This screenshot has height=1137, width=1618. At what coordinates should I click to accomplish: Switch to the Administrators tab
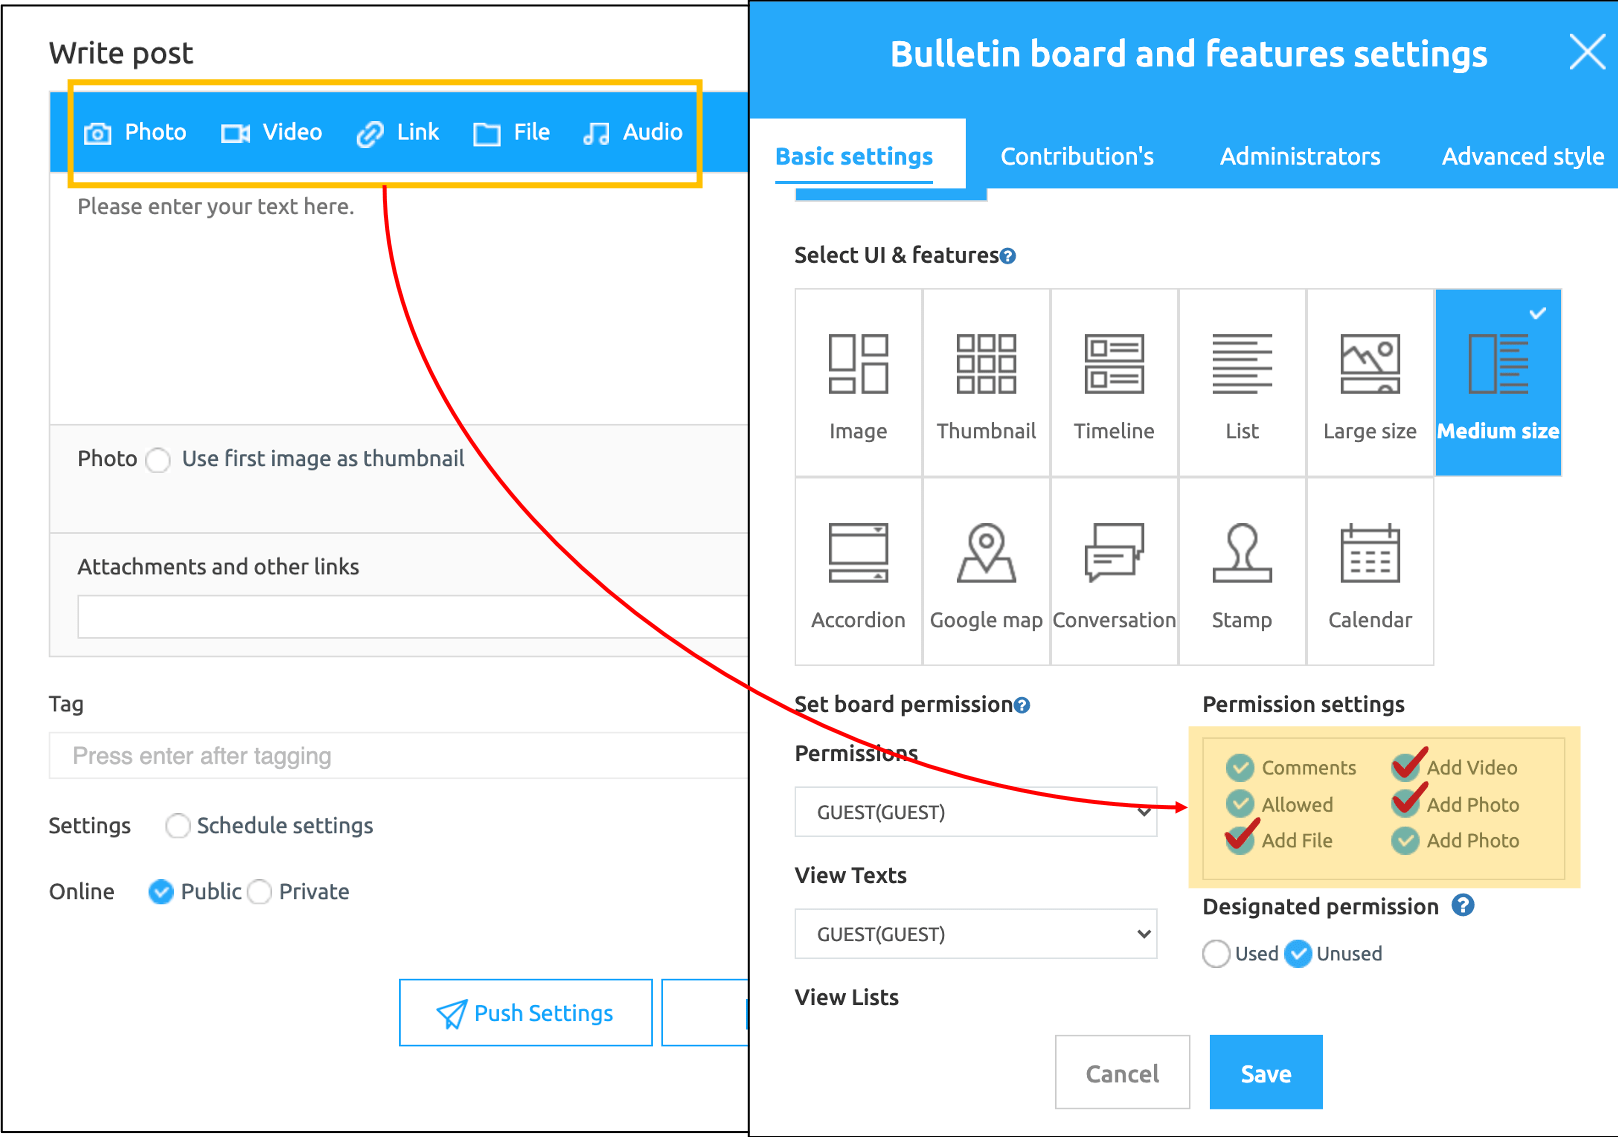click(x=1299, y=157)
